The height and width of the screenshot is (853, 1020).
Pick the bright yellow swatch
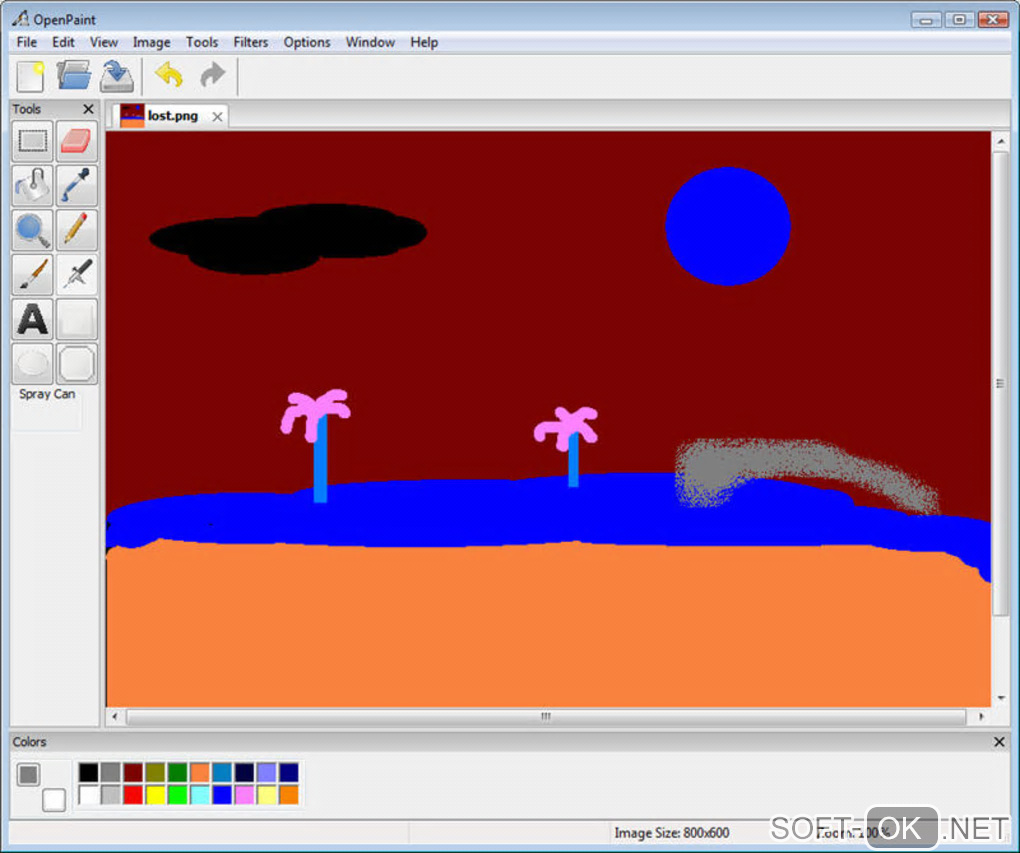[155, 794]
